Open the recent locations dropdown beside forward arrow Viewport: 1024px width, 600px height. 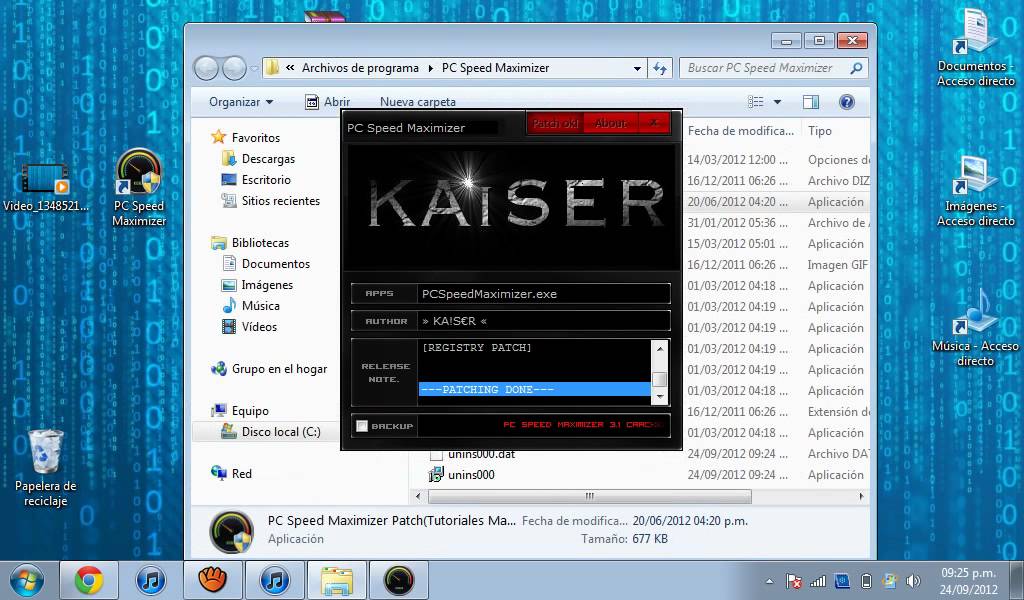[254, 69]
